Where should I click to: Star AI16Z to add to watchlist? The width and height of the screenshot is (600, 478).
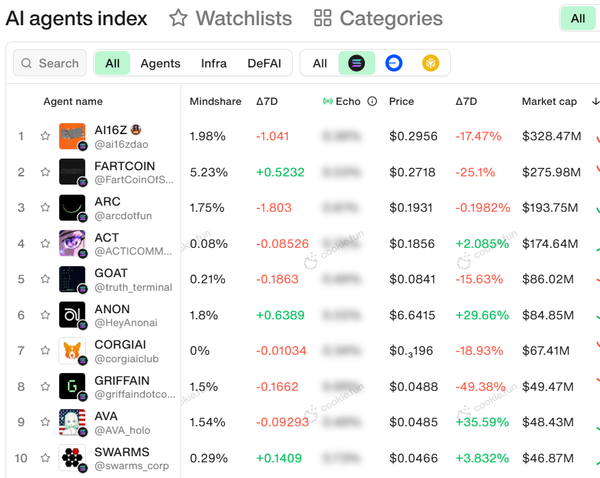click(x=45, y=136)
